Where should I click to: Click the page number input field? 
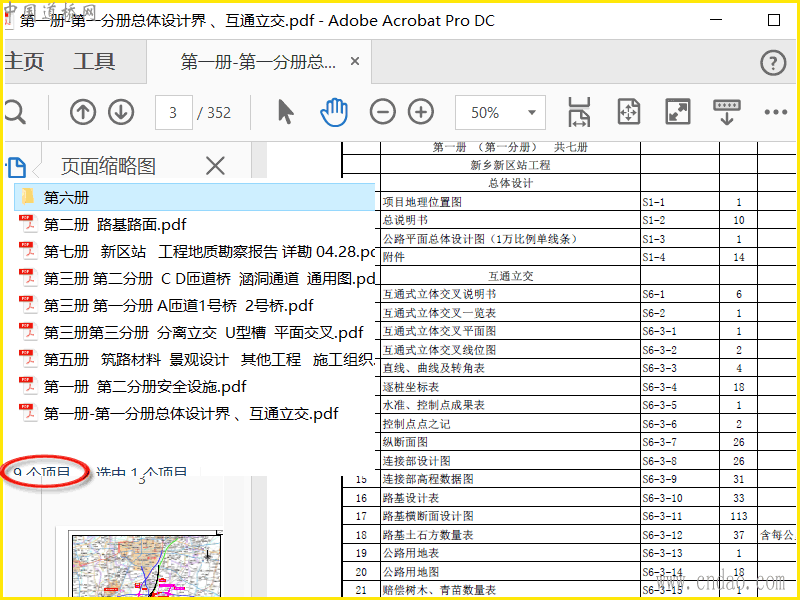coord(174,112)
